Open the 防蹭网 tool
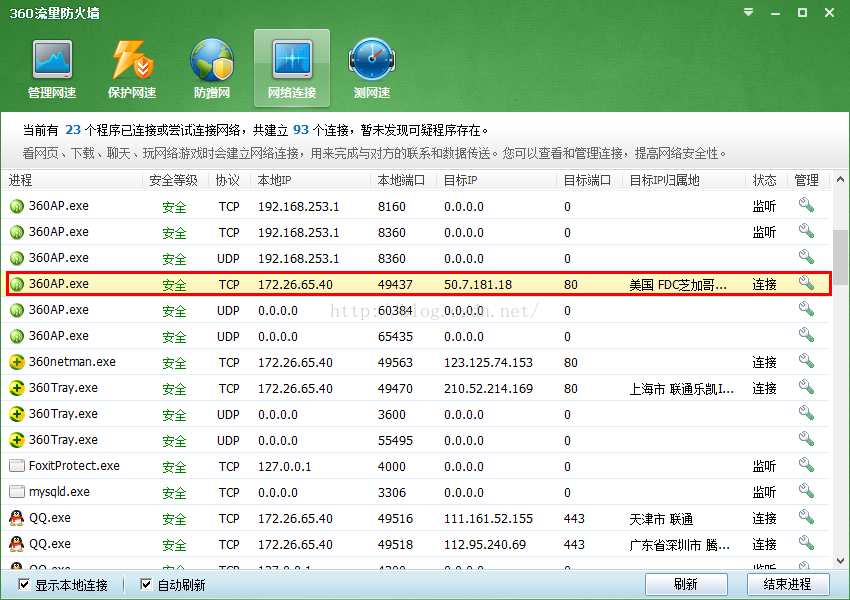Viewport: 850px width, 600px height. (x=212, y=69)
